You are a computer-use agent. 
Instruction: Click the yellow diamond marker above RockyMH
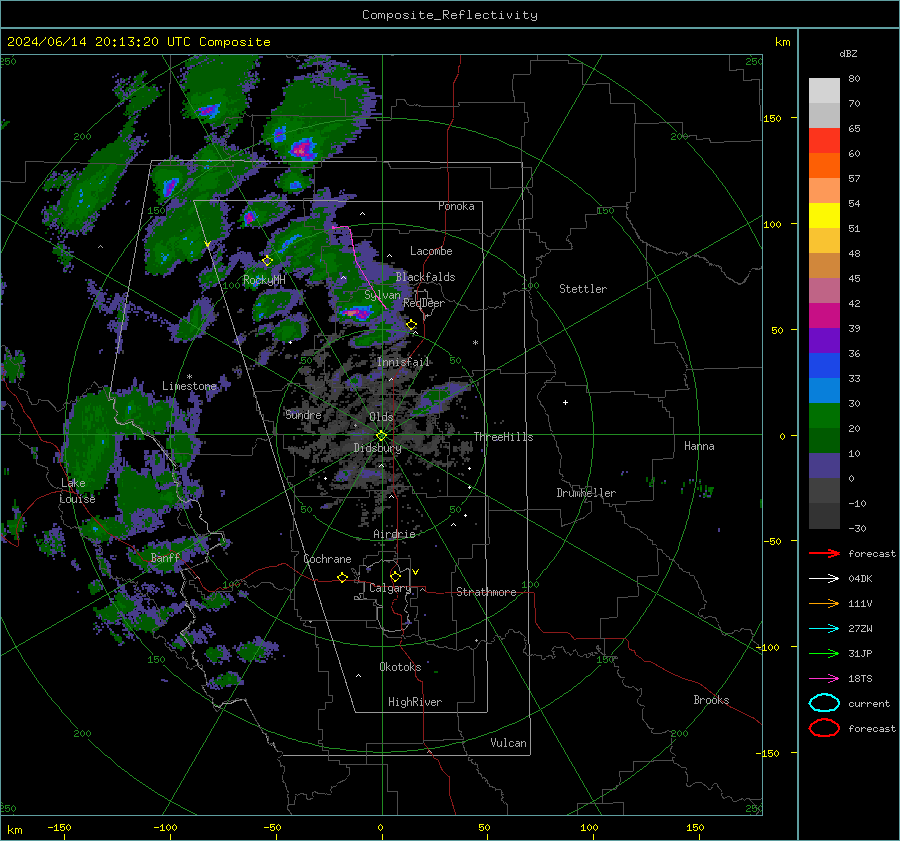tap(267, 261)
